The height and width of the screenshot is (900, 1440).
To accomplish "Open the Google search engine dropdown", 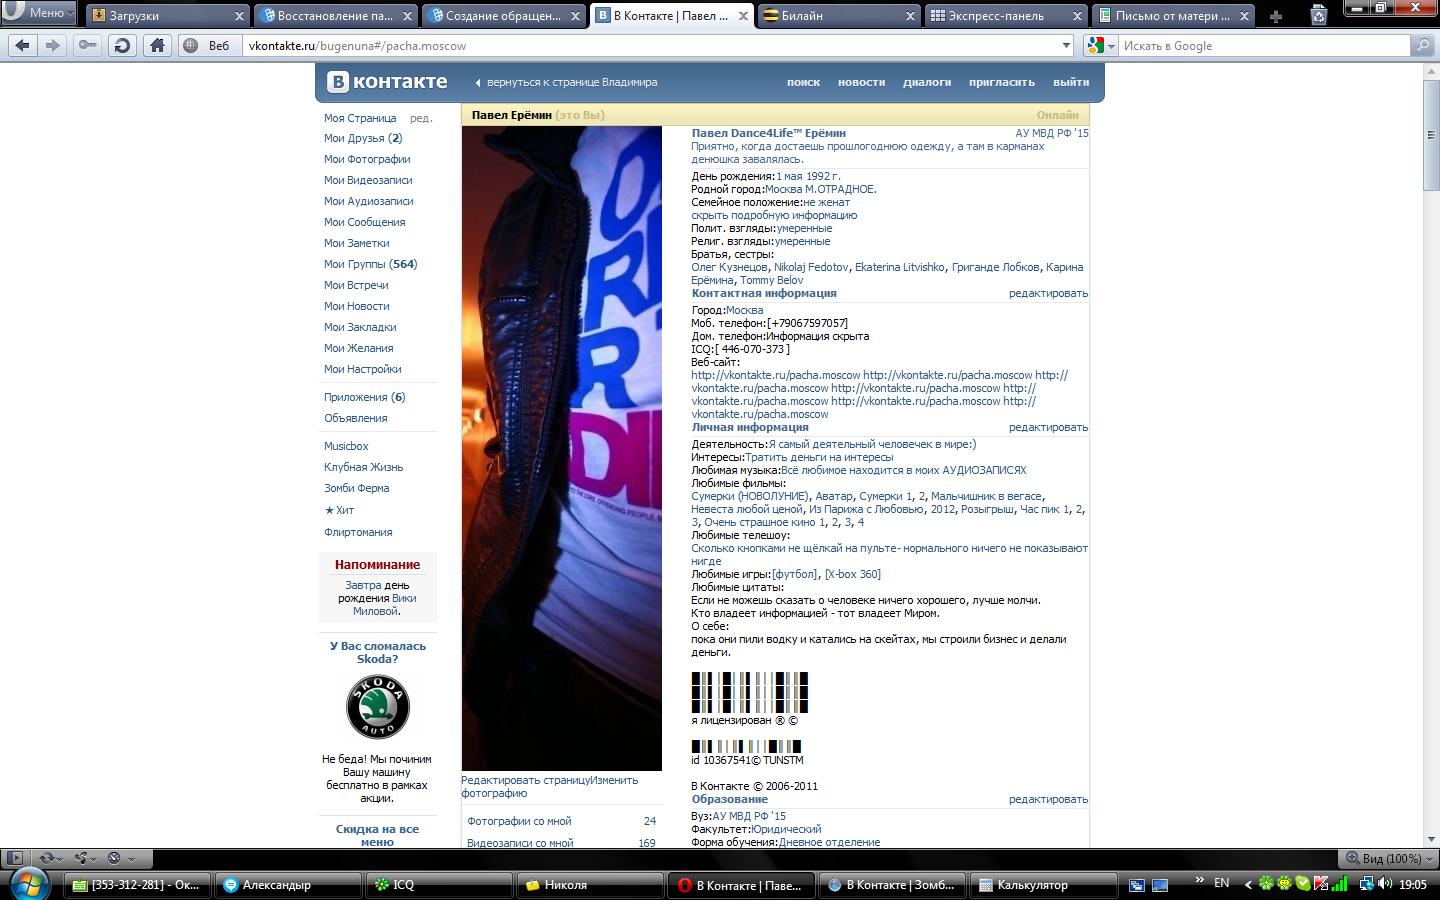I will click(x=1101, y=45).
